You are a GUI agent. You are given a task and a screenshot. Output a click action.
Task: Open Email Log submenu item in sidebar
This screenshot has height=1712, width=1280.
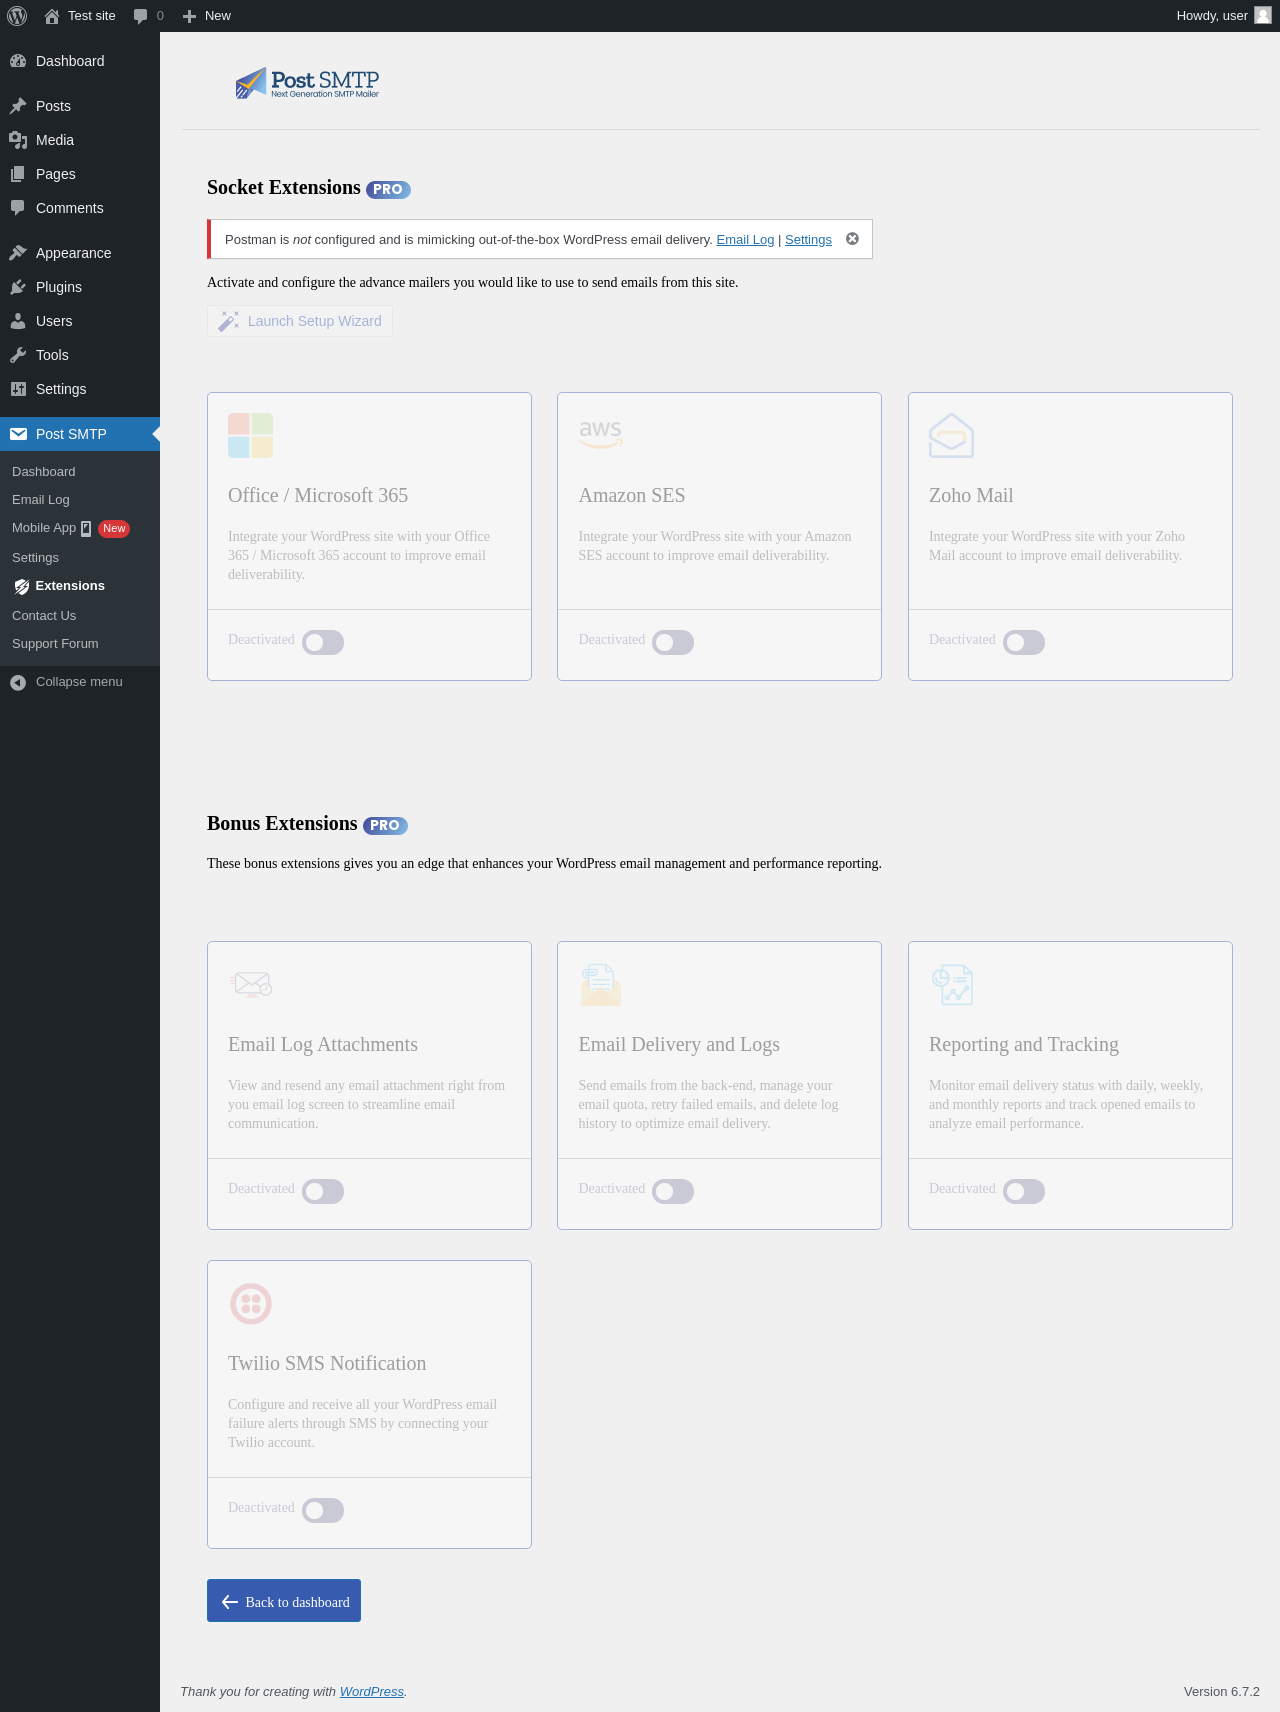[80, 500]
